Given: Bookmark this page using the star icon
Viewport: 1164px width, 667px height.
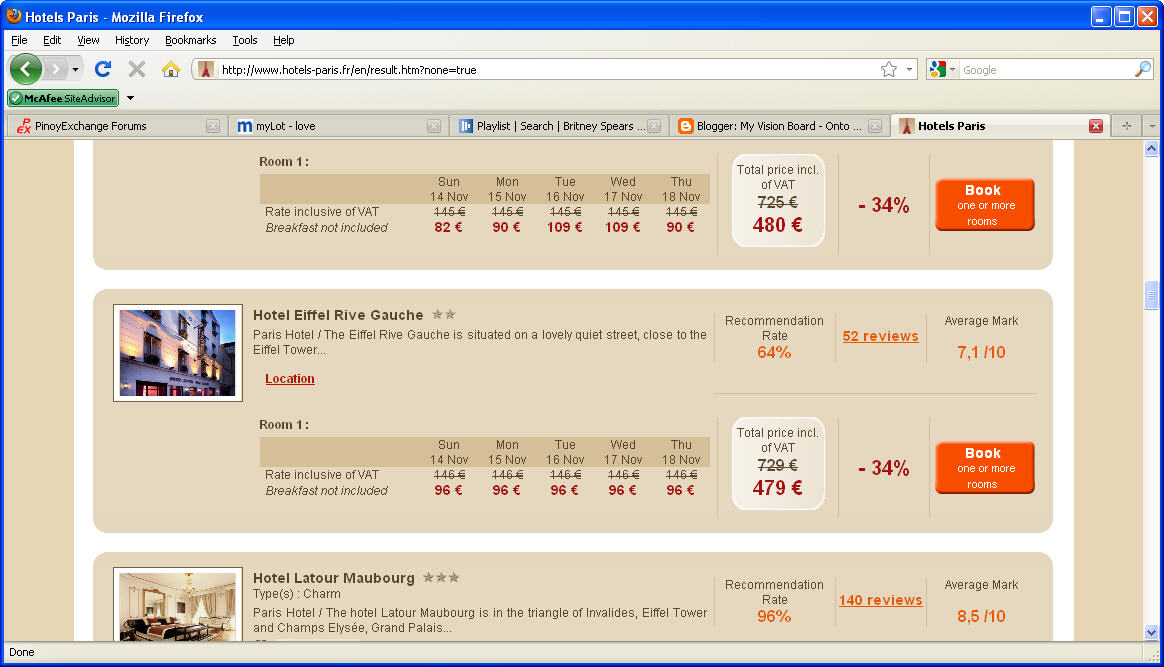Looking at the screenshot, I should coord(888,68).
